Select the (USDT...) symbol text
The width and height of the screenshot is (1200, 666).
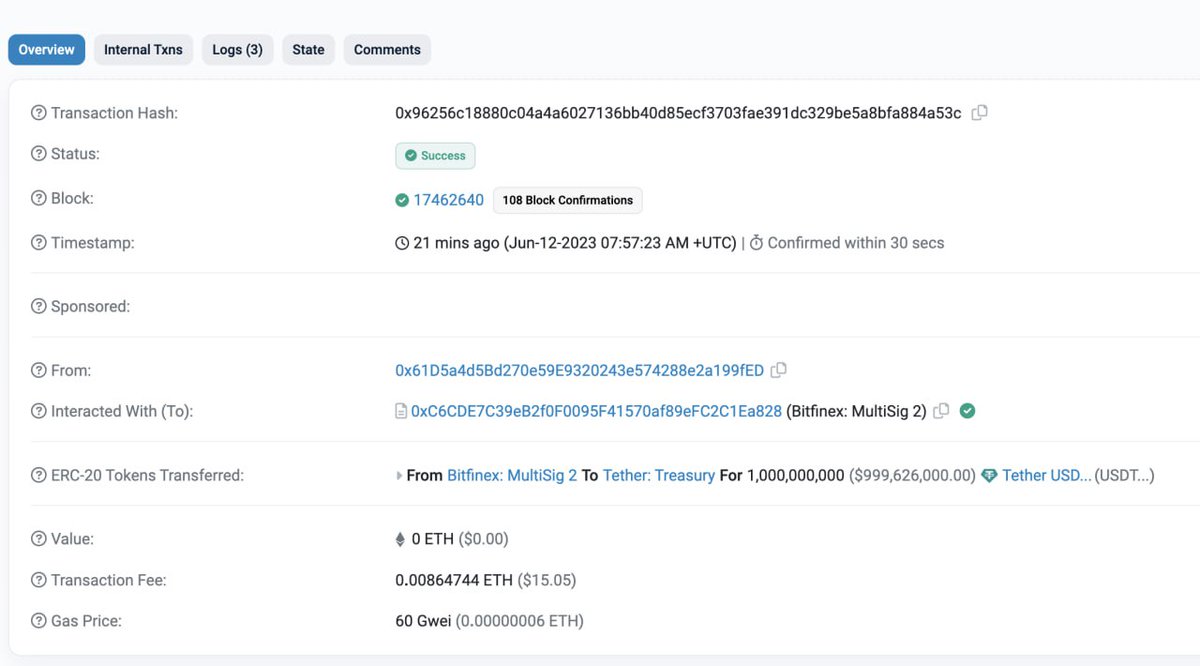(x=1125, y=476)
